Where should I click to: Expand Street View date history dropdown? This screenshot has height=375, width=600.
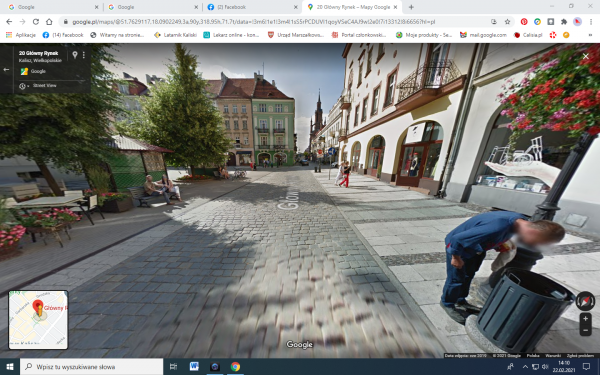[23, 86]
